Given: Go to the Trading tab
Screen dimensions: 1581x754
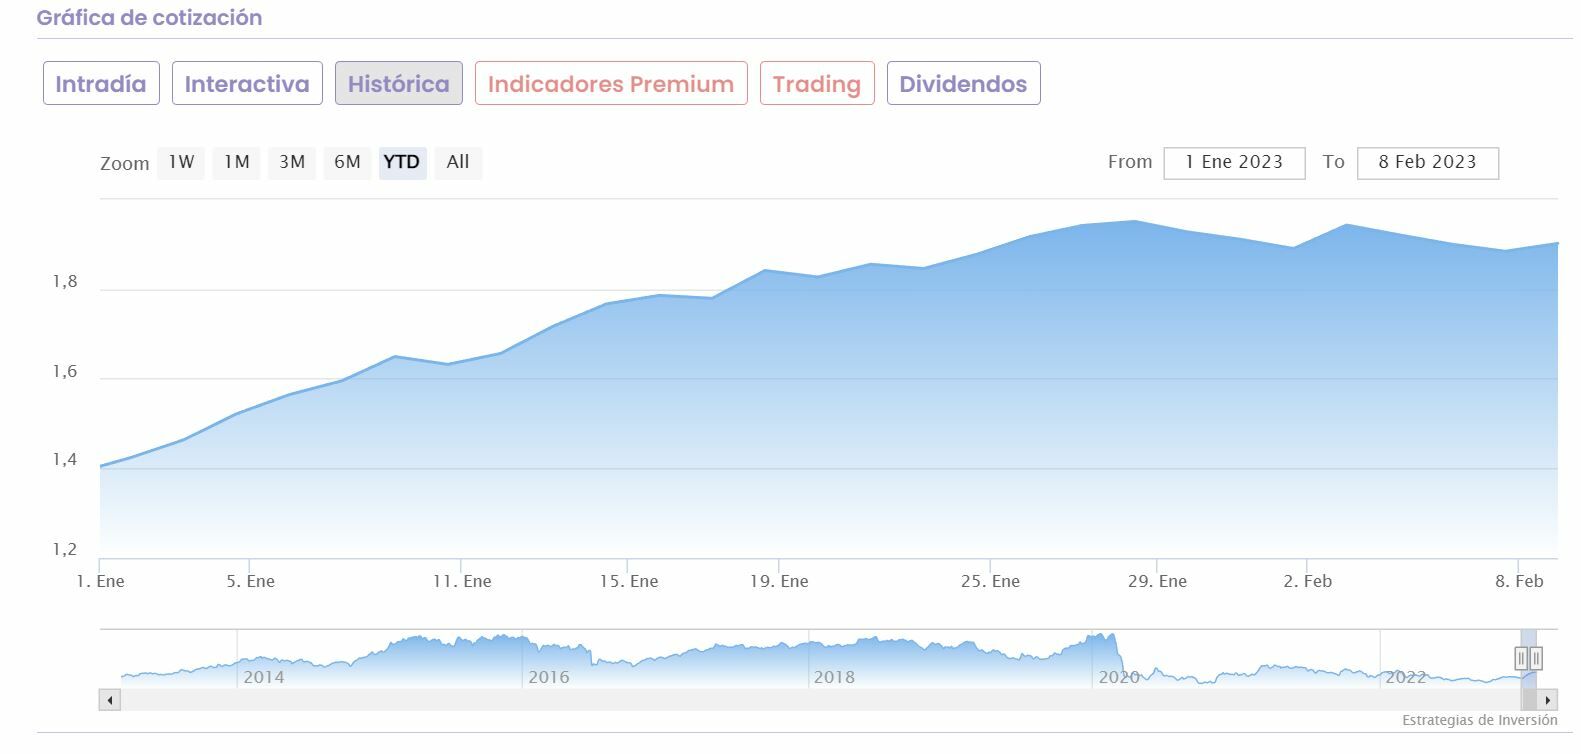Looking at the screenshot, I should [817, 84].
